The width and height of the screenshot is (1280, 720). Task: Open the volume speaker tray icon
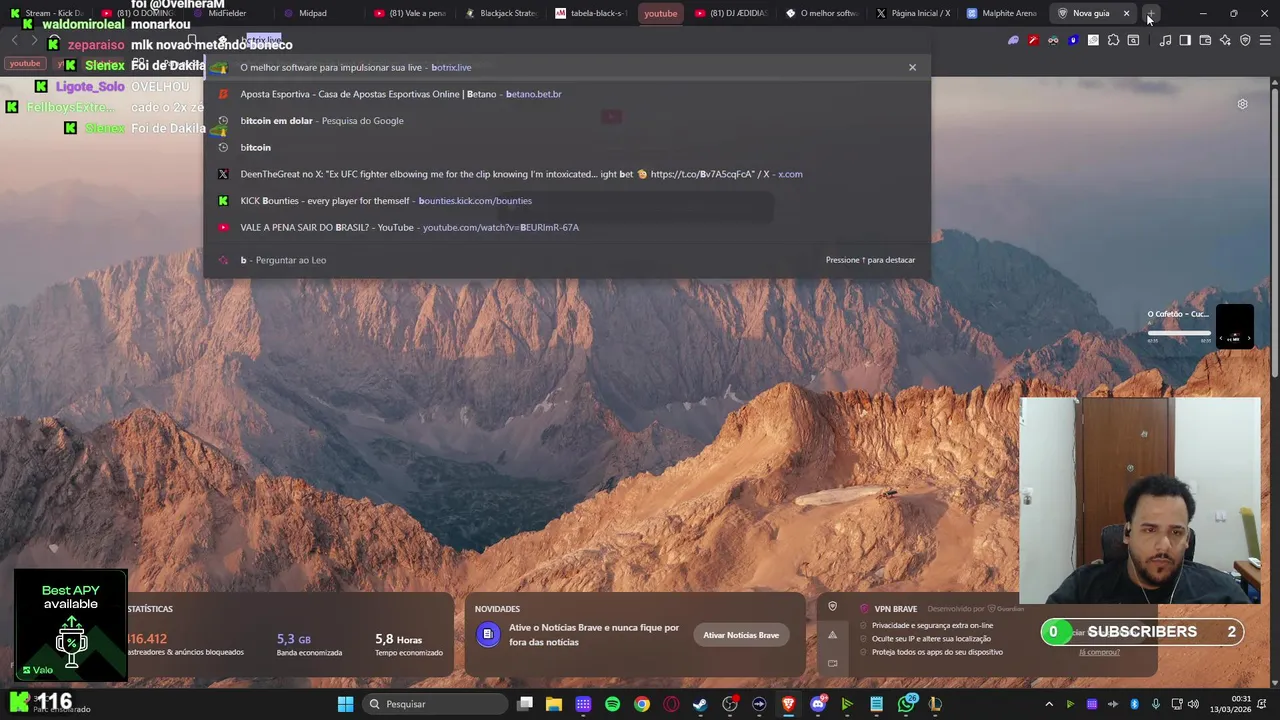pyautogui.click(x=1192, y=704)
